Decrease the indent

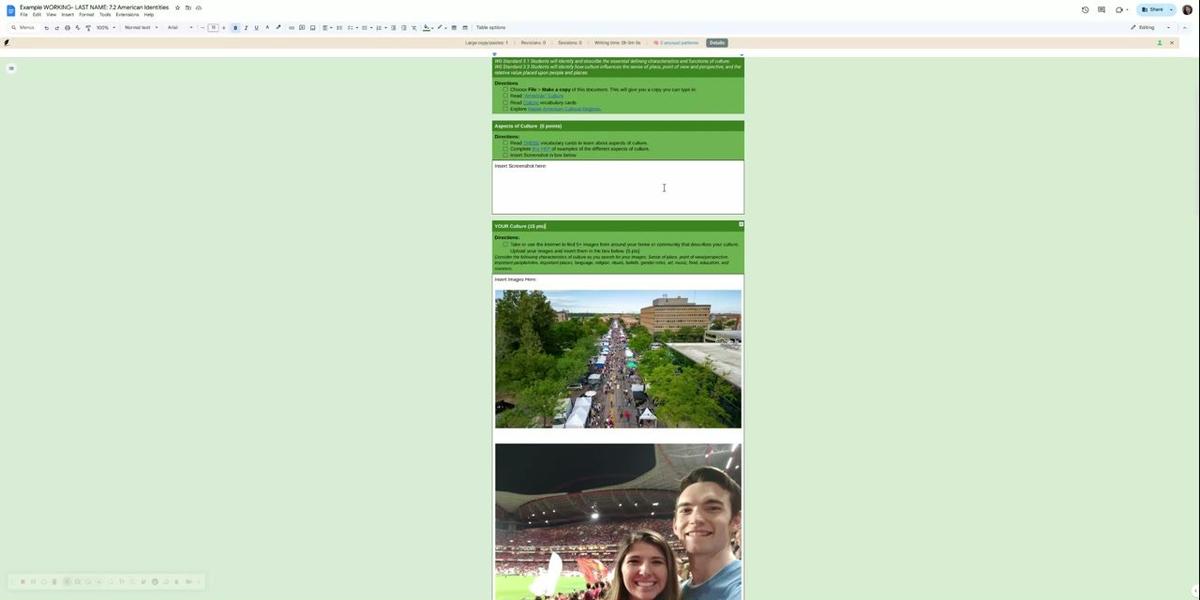pyautogui.click(x=394, y=27)
